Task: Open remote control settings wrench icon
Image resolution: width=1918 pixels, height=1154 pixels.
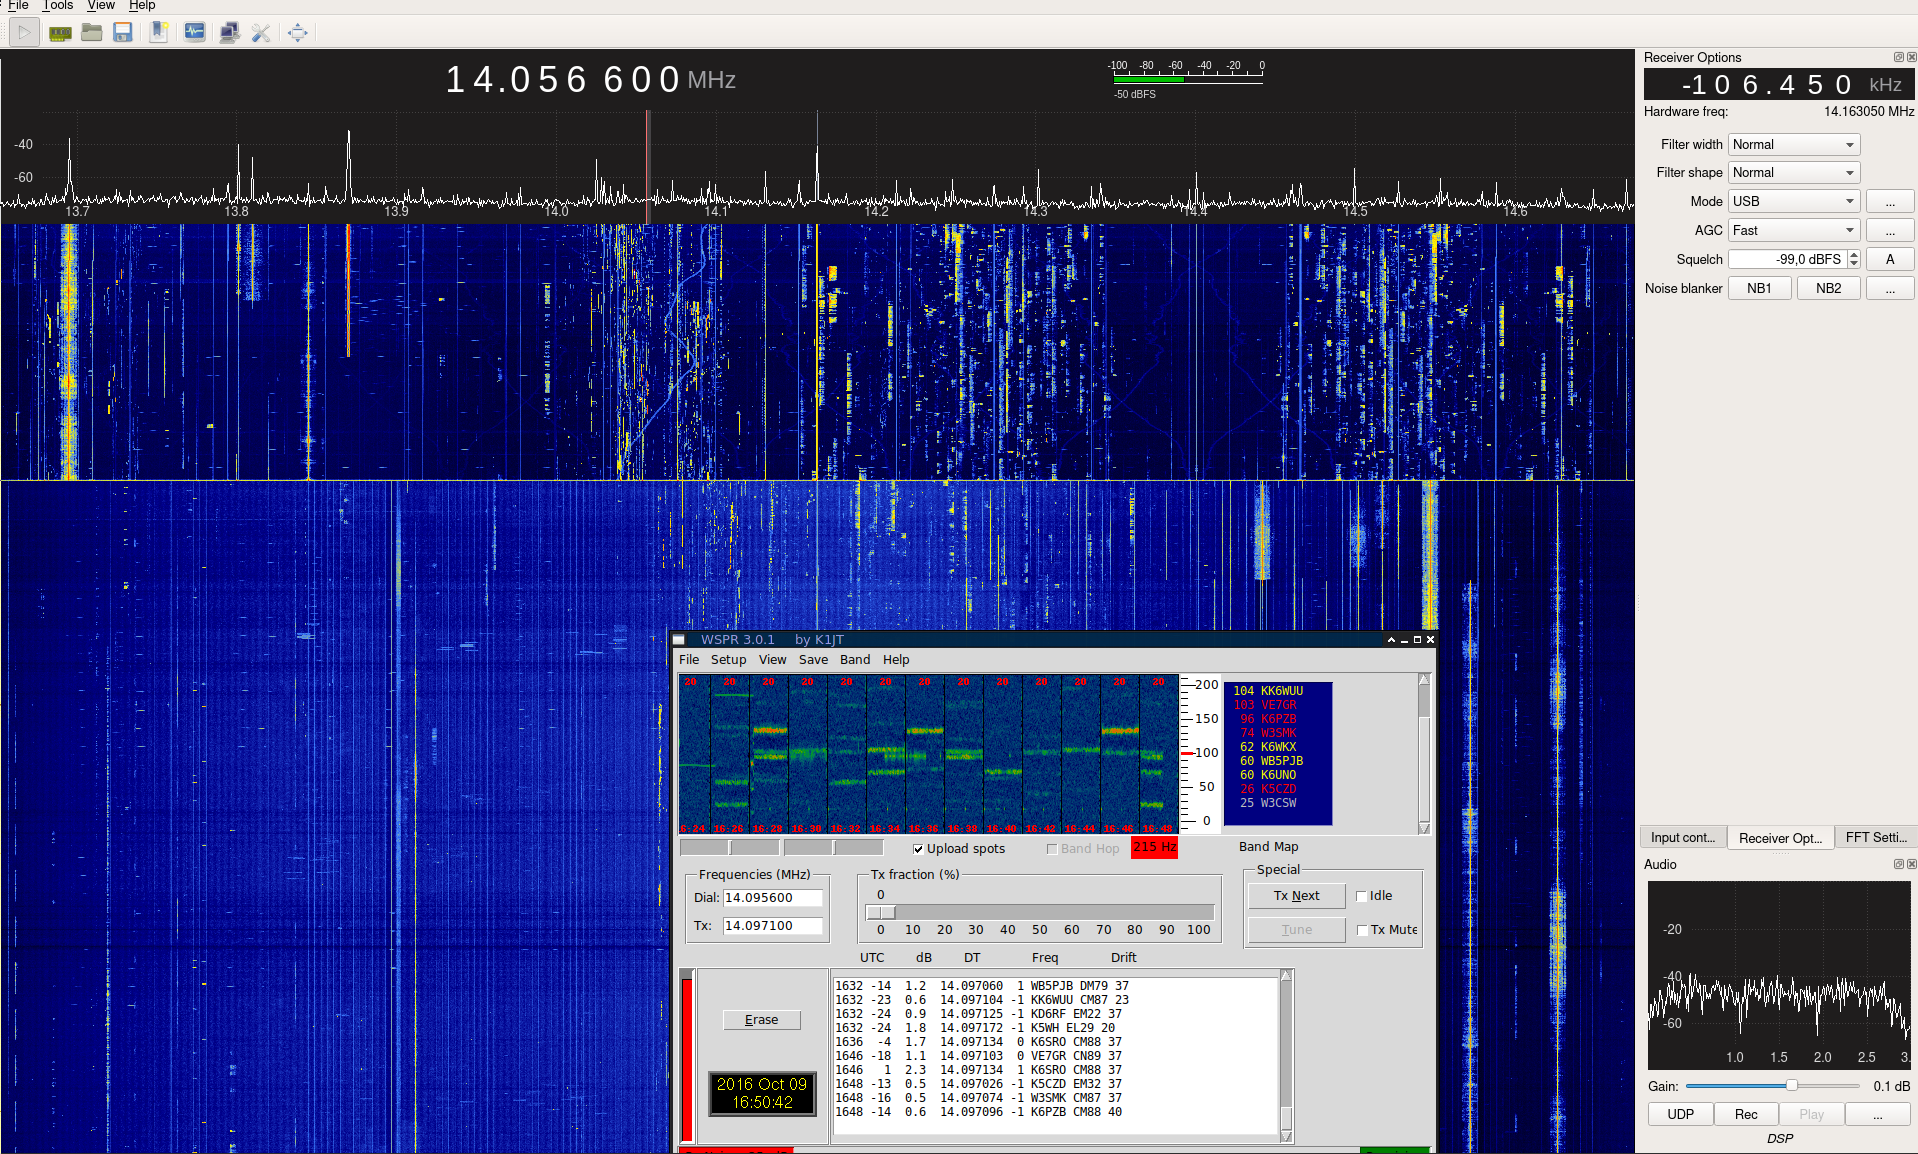Action: coord(261,33)
